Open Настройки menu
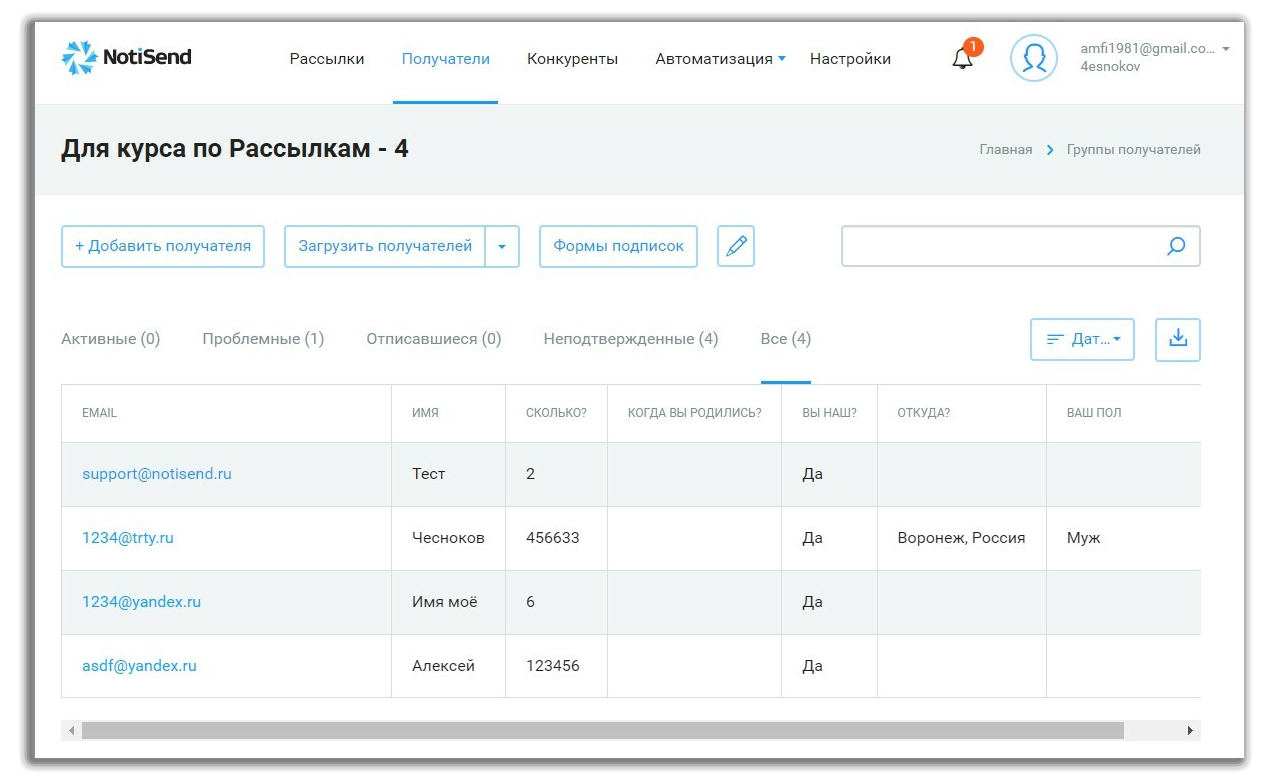This screenshot has height=780, width=1280. tap(850, 59)
